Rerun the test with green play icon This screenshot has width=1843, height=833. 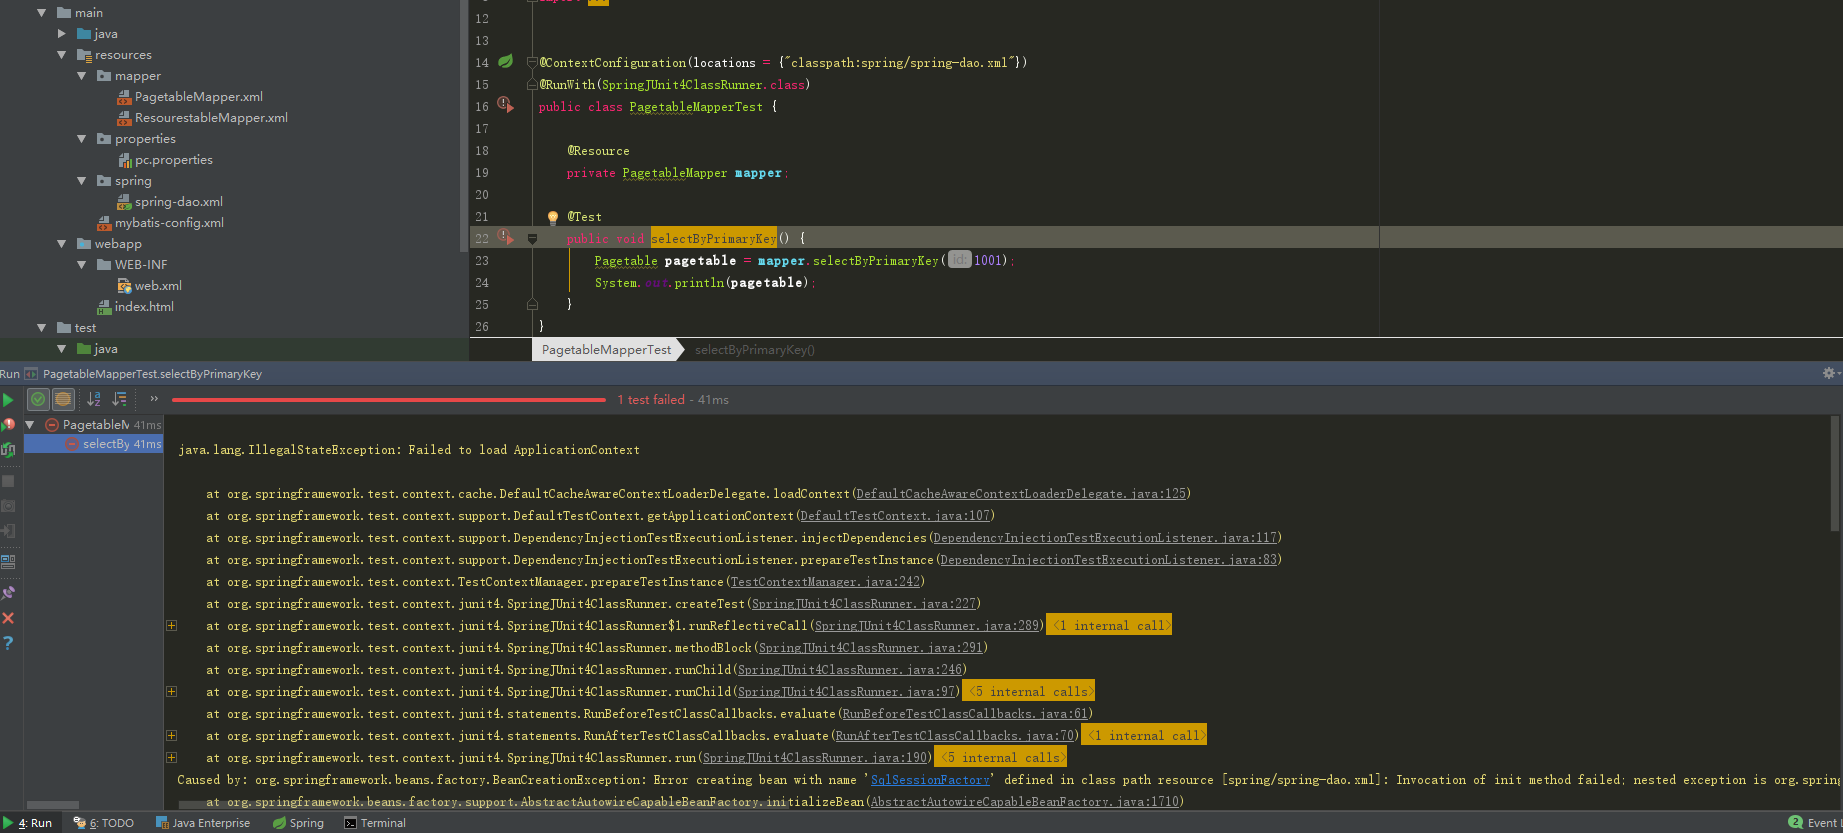click(x=8, y=400)
